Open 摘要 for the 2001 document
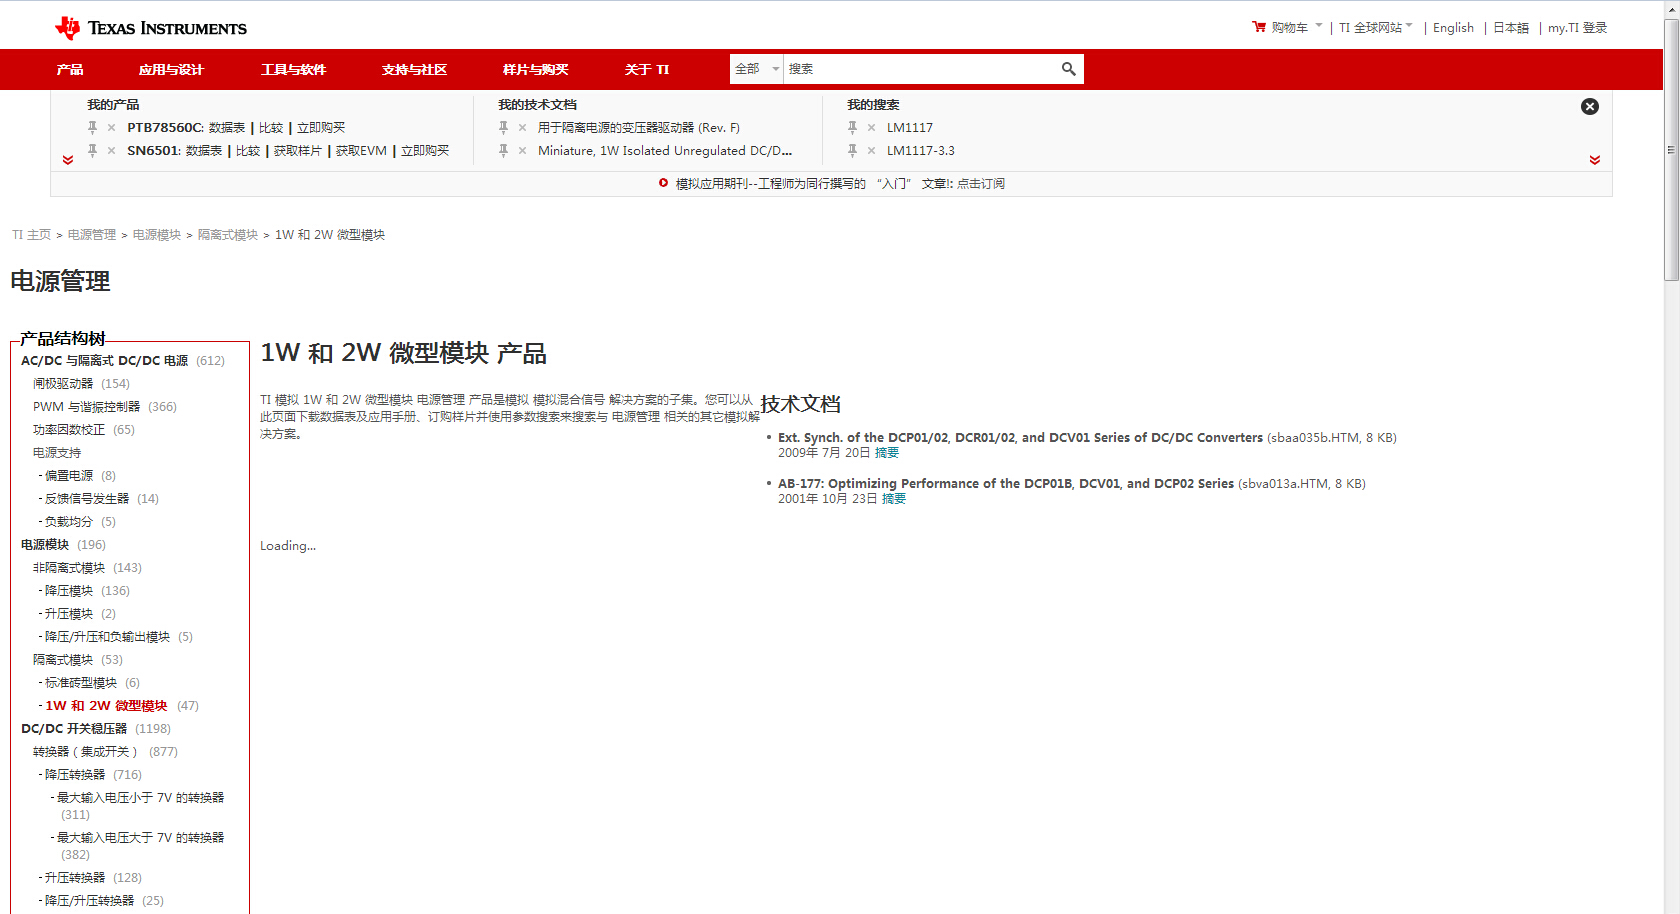This screenshot has height=914, width=1680. coord(894,499)
